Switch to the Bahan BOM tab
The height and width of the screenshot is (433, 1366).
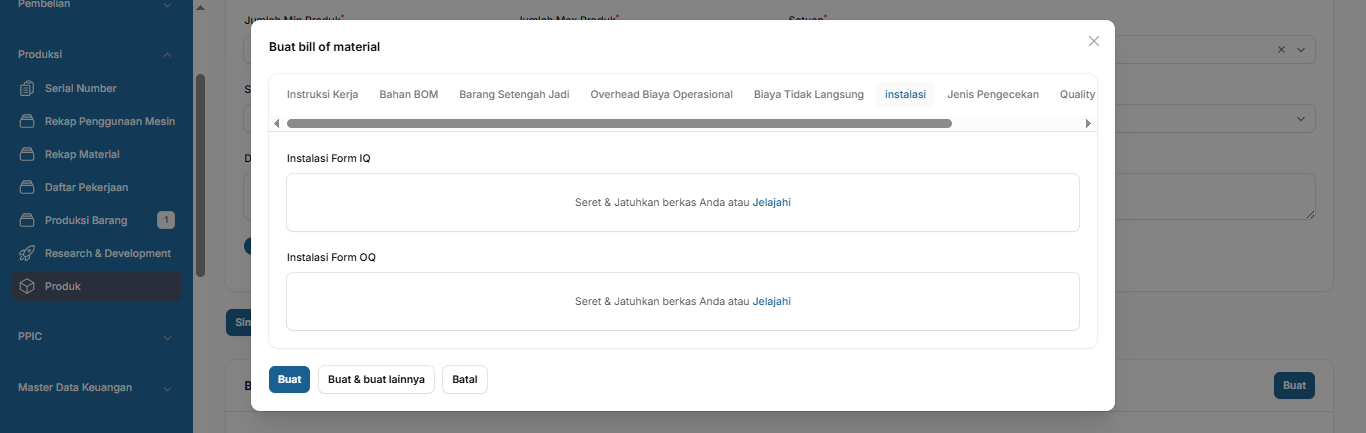pos(409,94)
